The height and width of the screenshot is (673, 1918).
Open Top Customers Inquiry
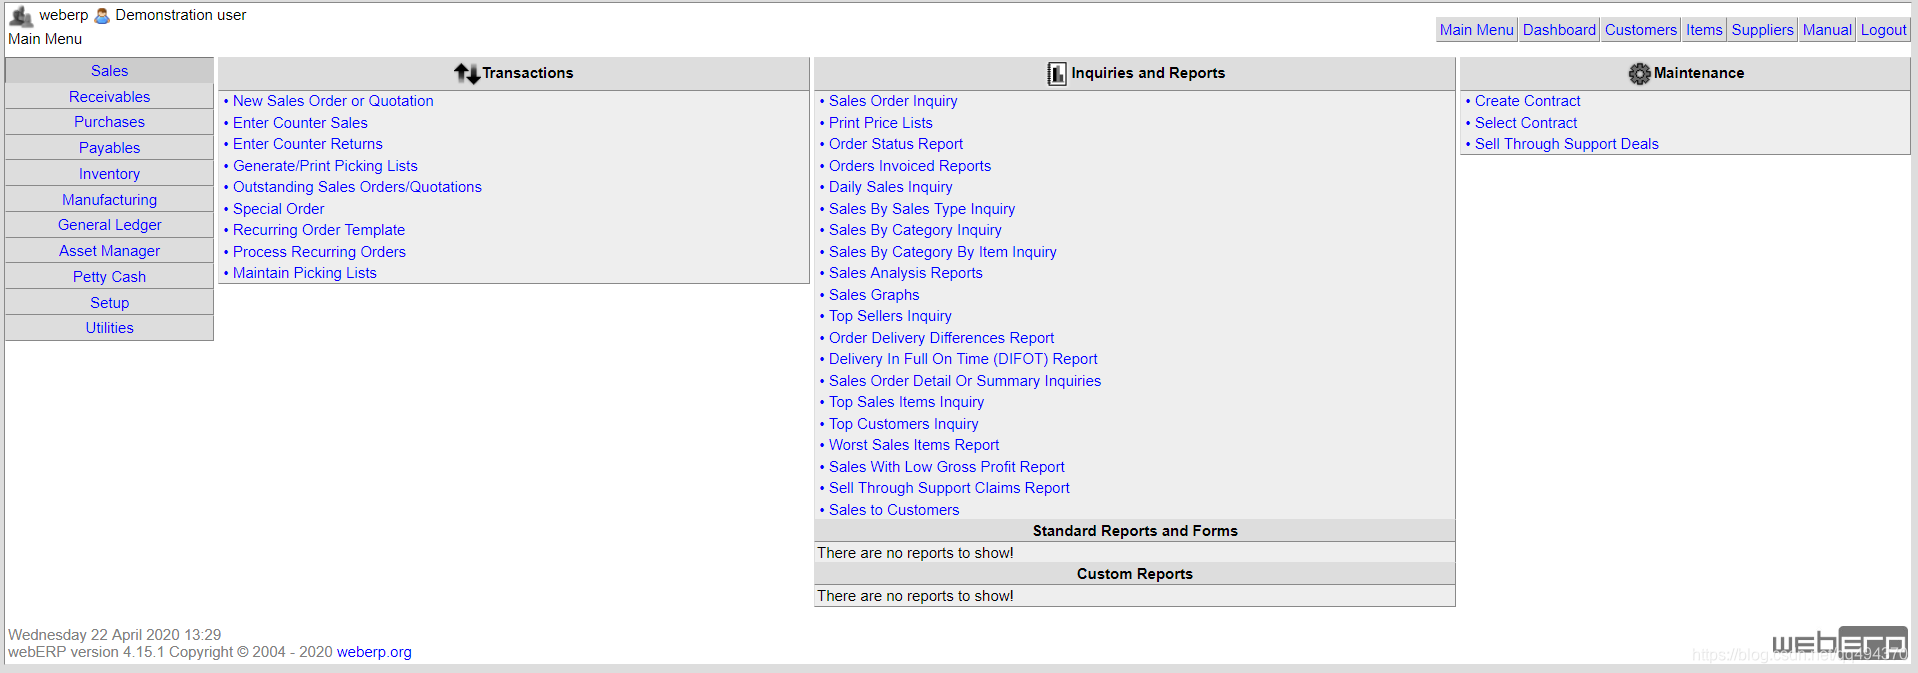click(x=903, y=424)
